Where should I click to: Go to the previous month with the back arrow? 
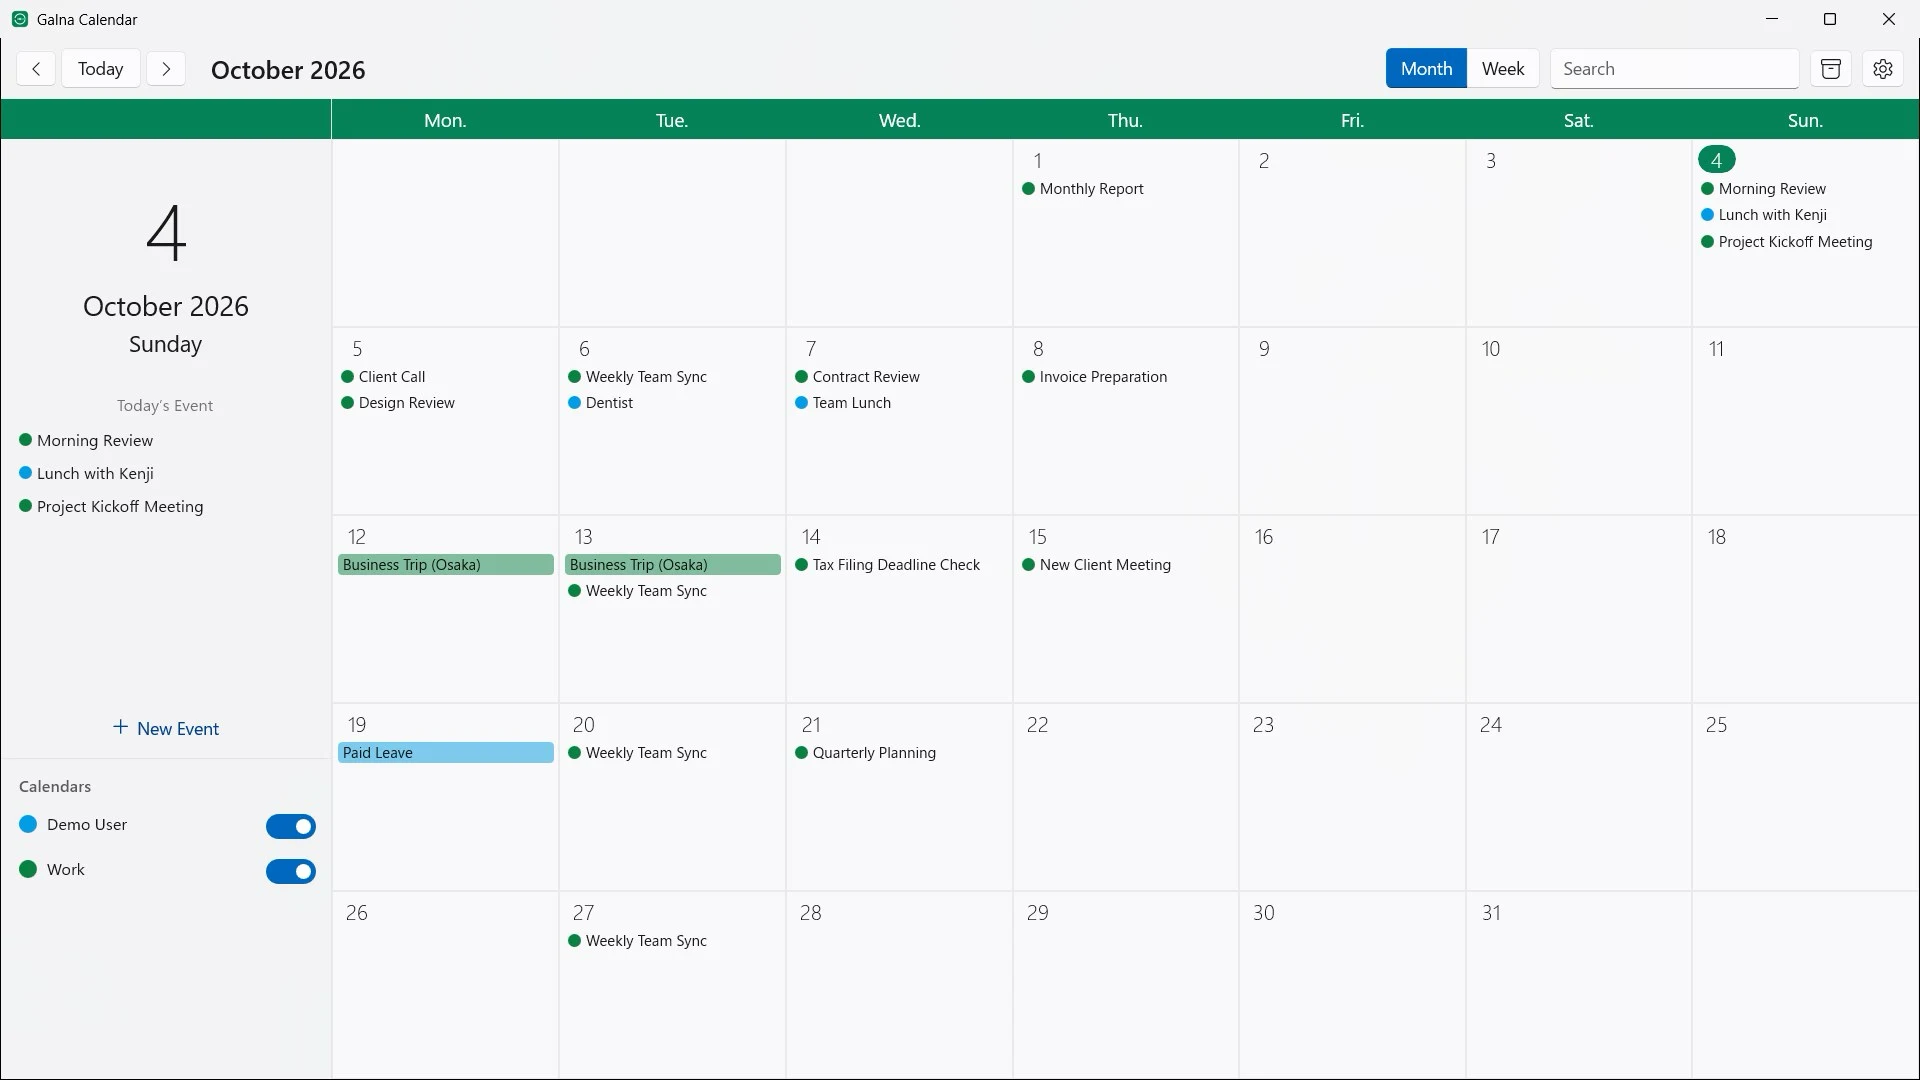tap(36, 69)
